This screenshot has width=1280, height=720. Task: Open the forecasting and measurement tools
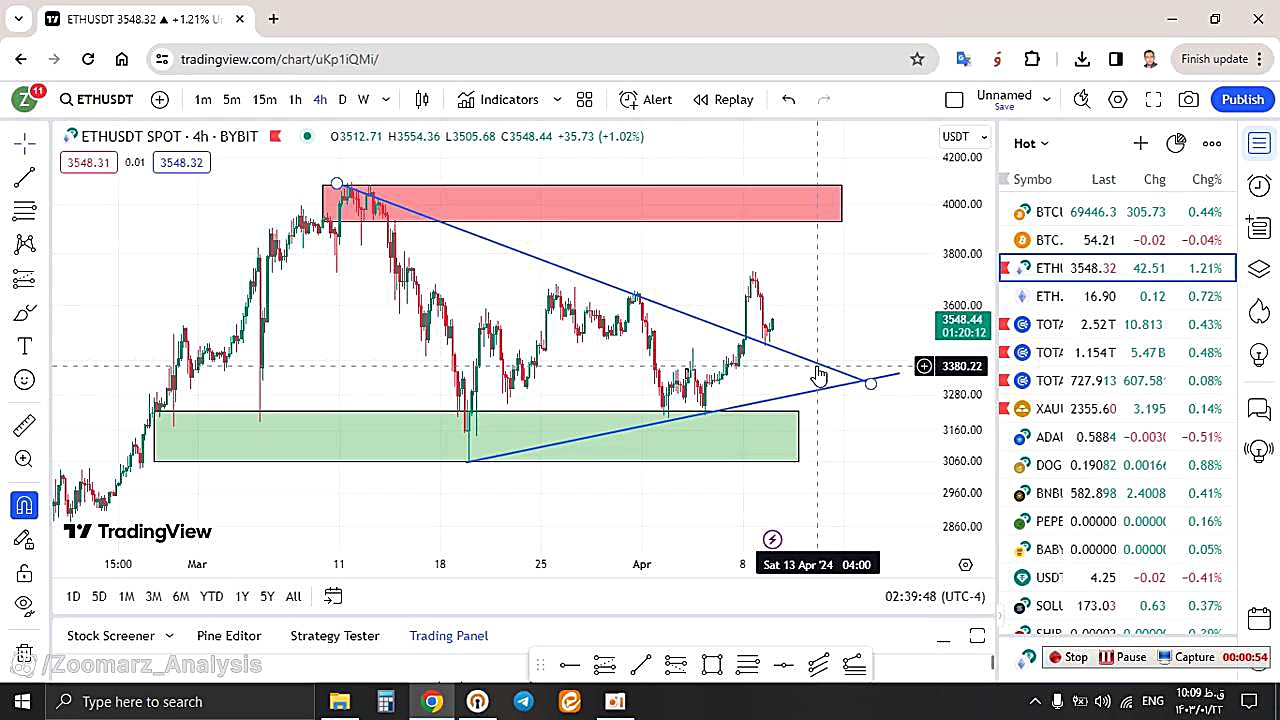[25, 279]
